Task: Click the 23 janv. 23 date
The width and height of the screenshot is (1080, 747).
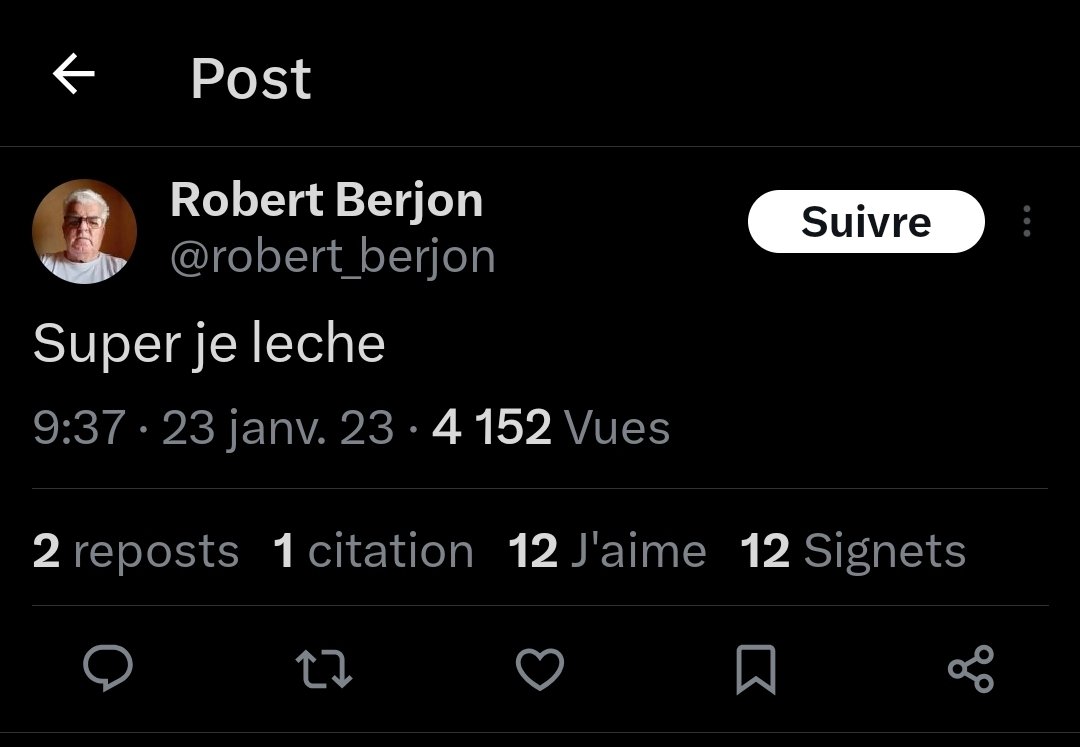Action: pos(278,428)
